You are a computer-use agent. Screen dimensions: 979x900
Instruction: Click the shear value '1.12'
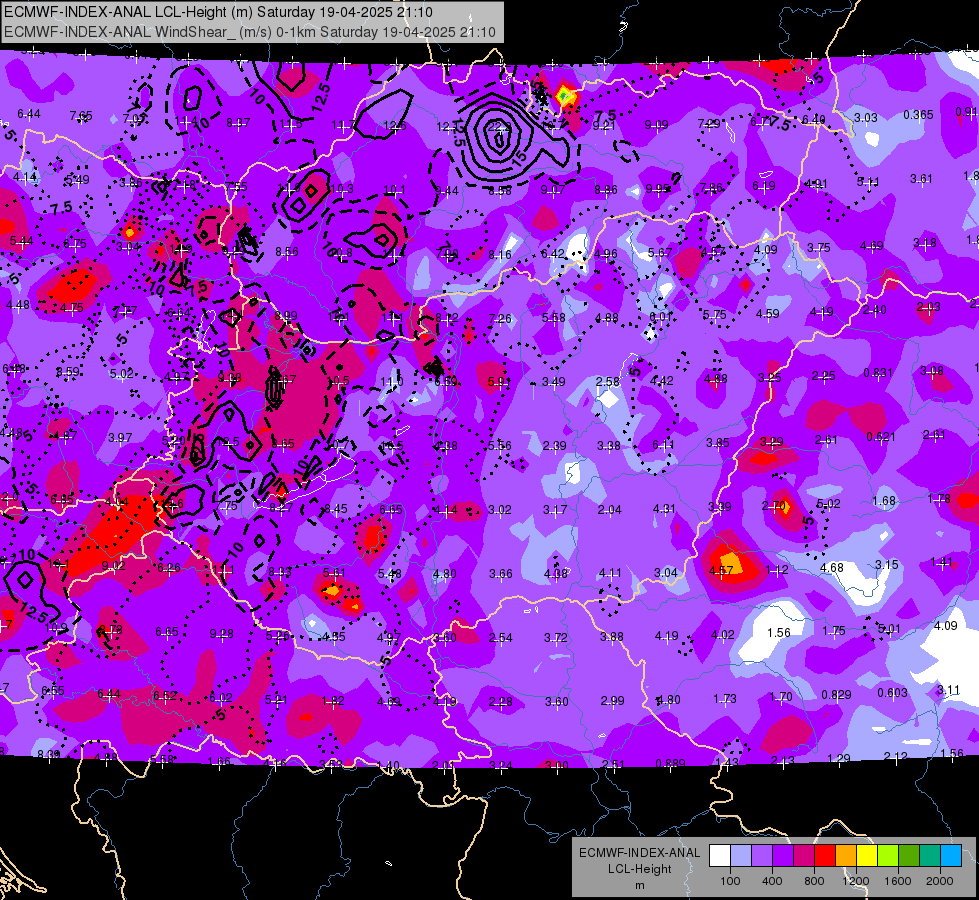777,570
